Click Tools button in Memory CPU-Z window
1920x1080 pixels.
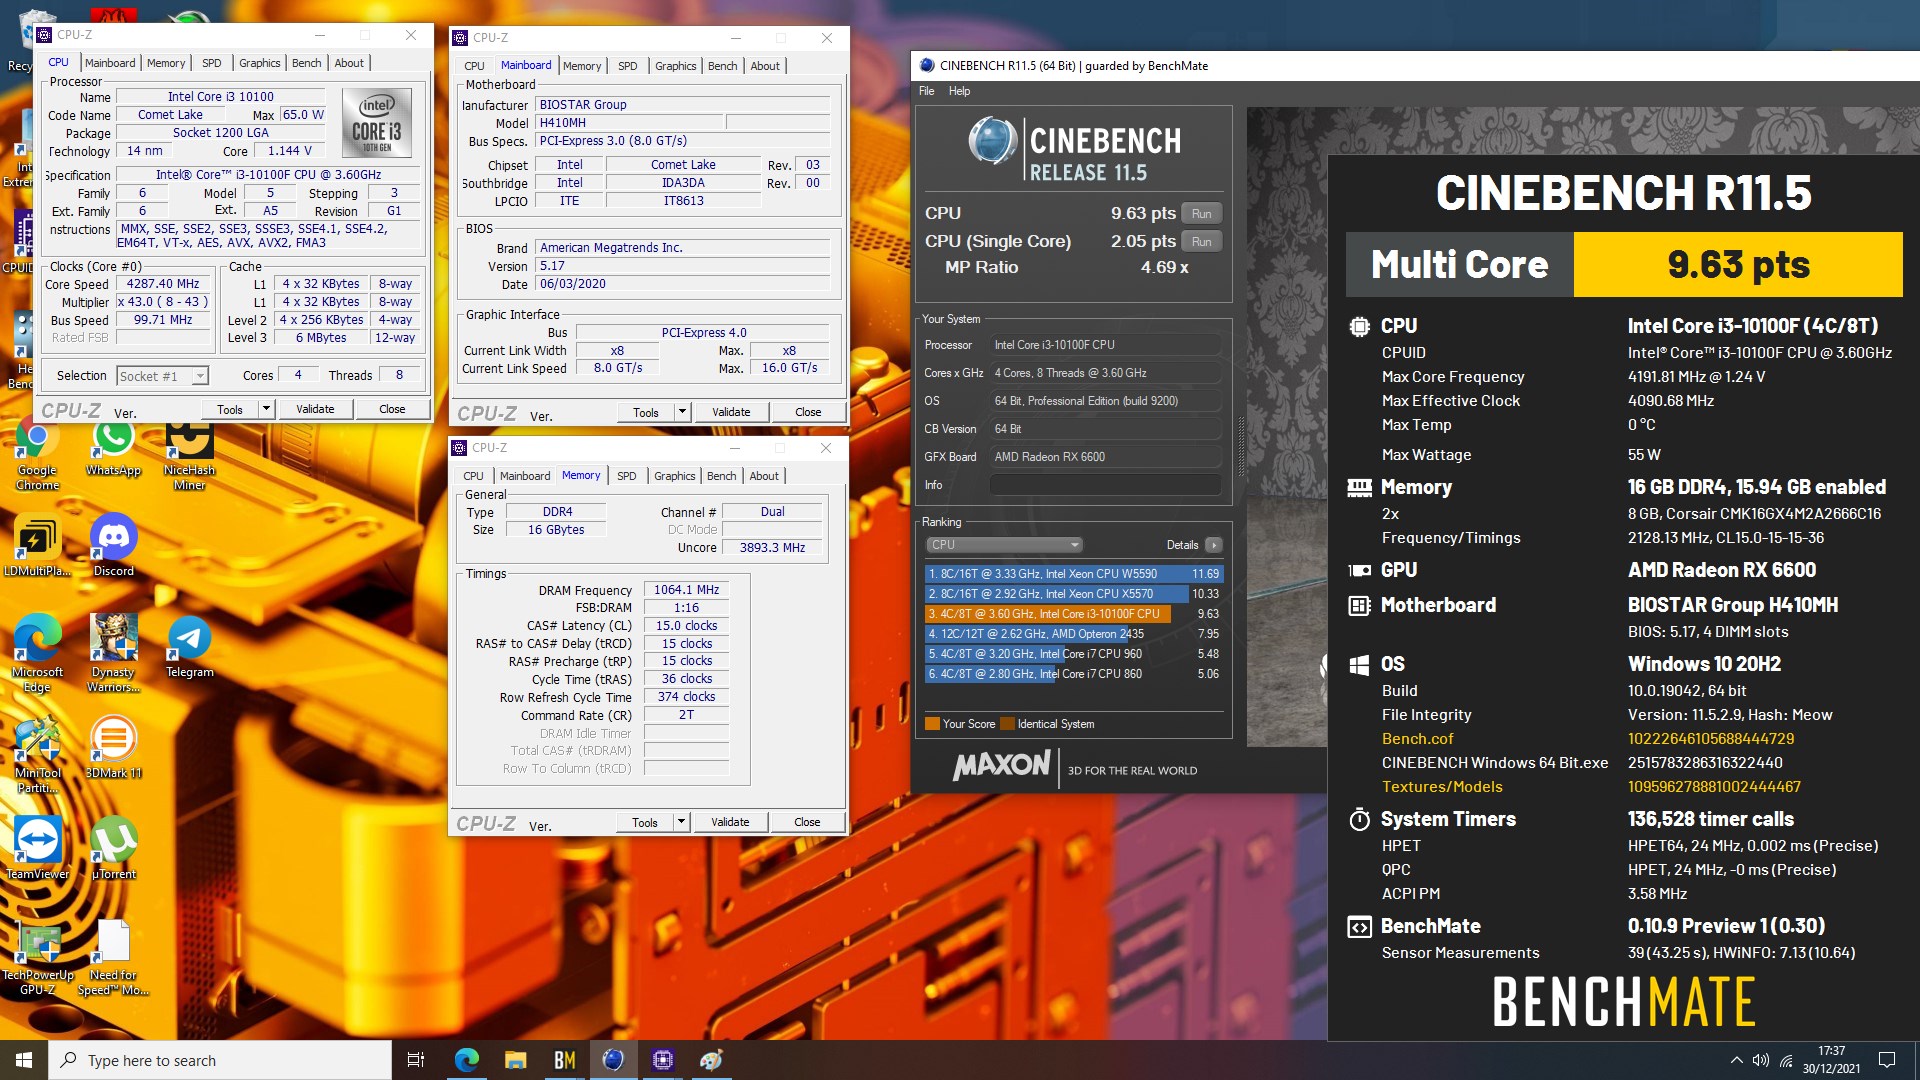point(645,822)
